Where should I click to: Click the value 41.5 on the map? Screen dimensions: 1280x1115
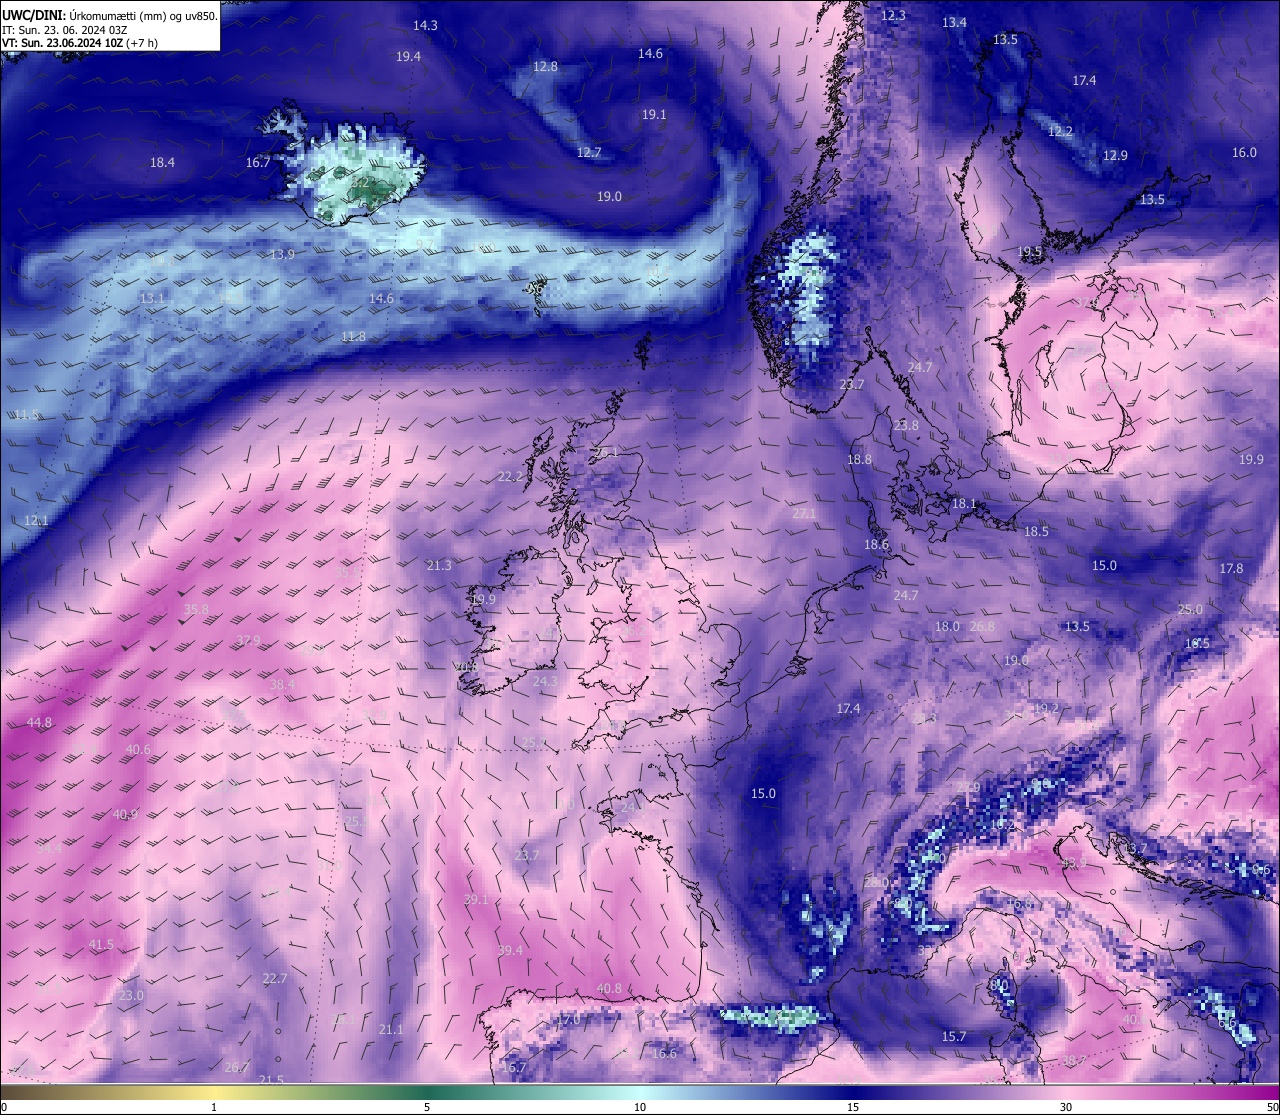(101, 945)
